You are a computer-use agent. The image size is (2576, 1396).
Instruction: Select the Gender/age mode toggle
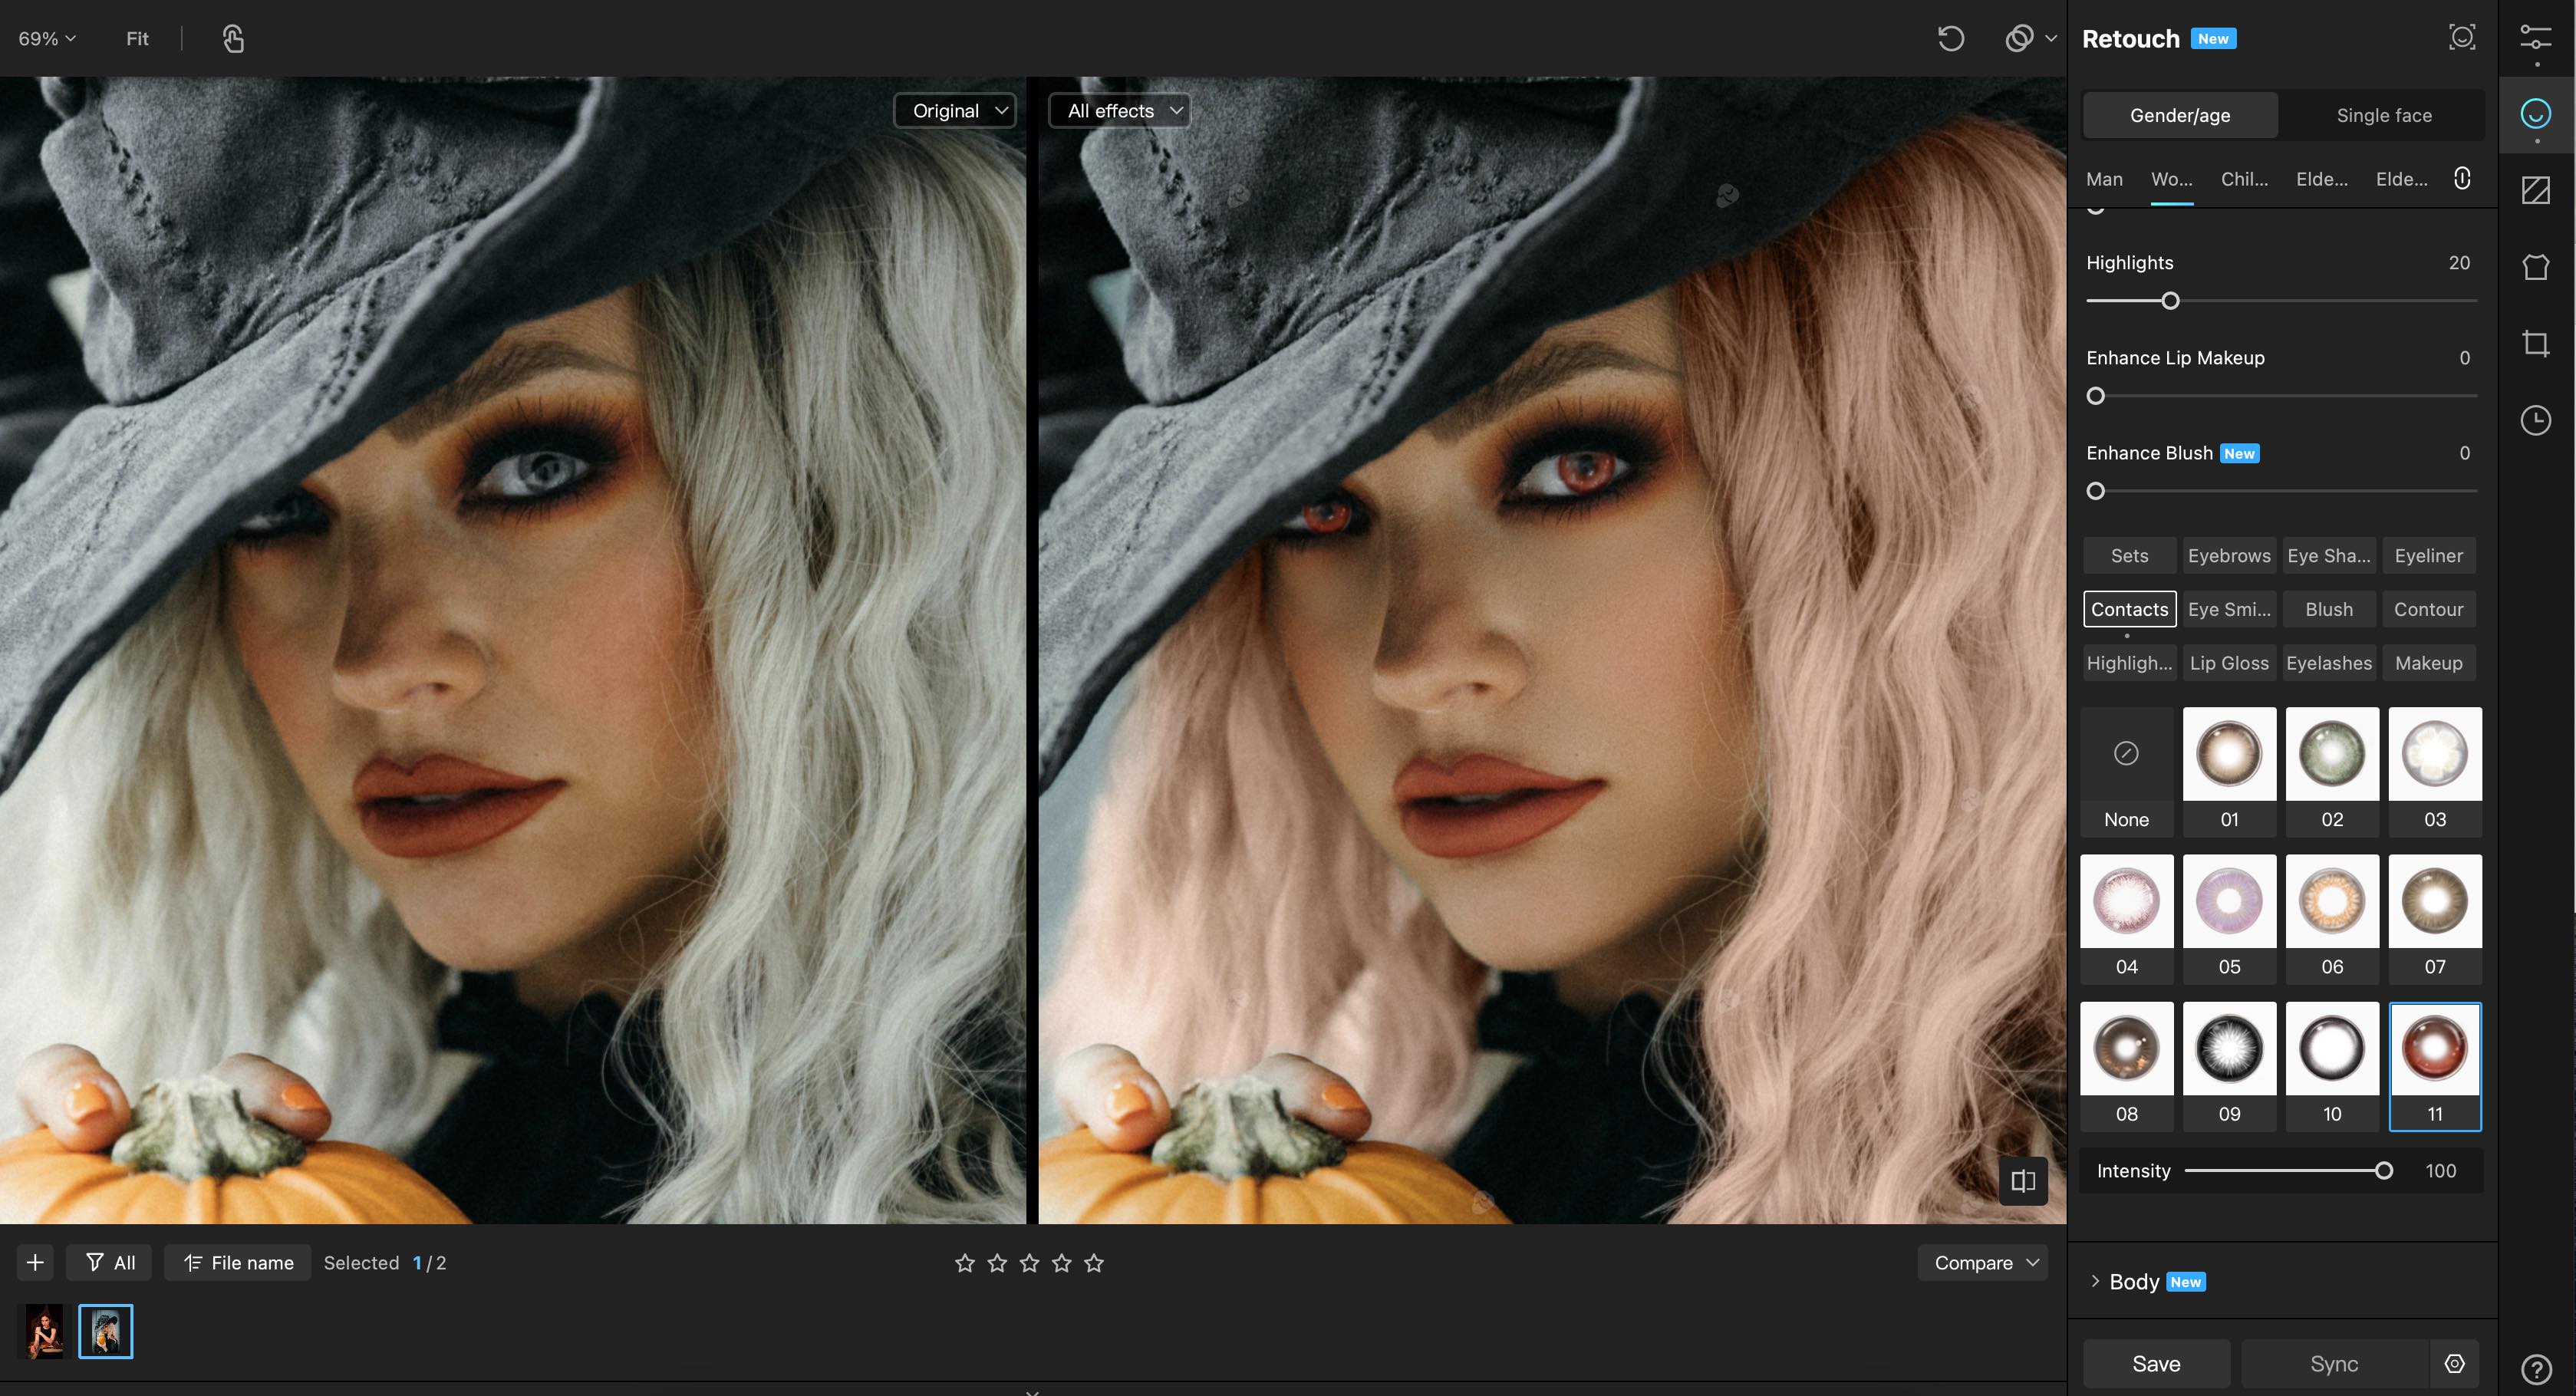tap(2179, 115)
